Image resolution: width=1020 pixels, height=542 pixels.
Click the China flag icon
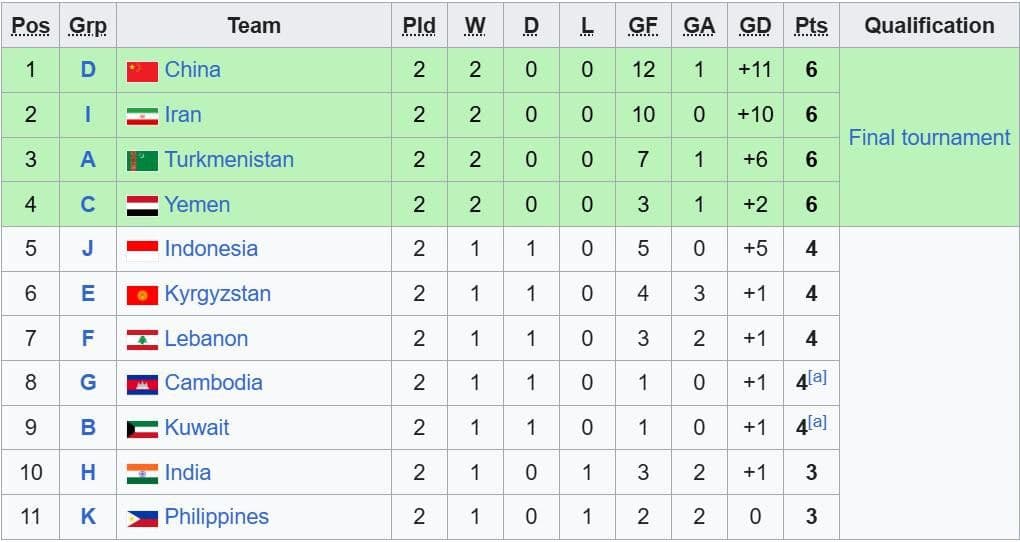(142, 71)
